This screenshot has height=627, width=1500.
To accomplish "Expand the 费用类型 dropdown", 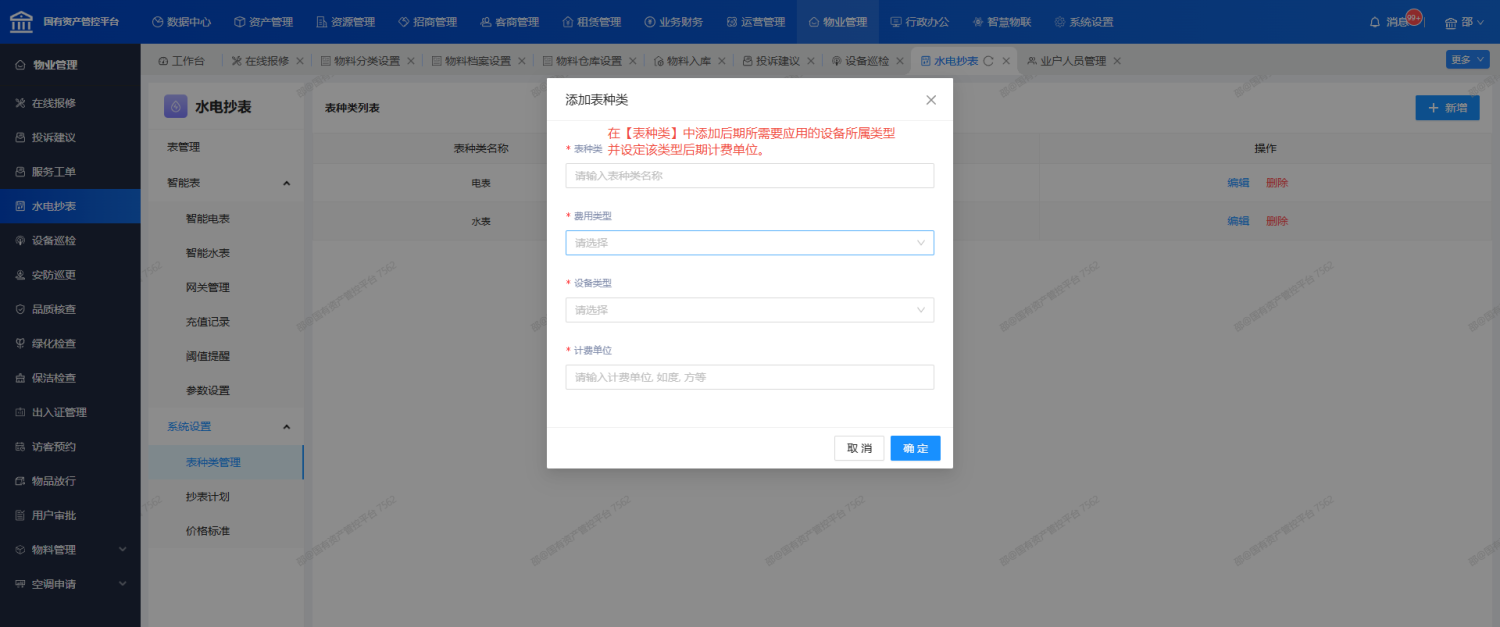I will pos(750,243).
